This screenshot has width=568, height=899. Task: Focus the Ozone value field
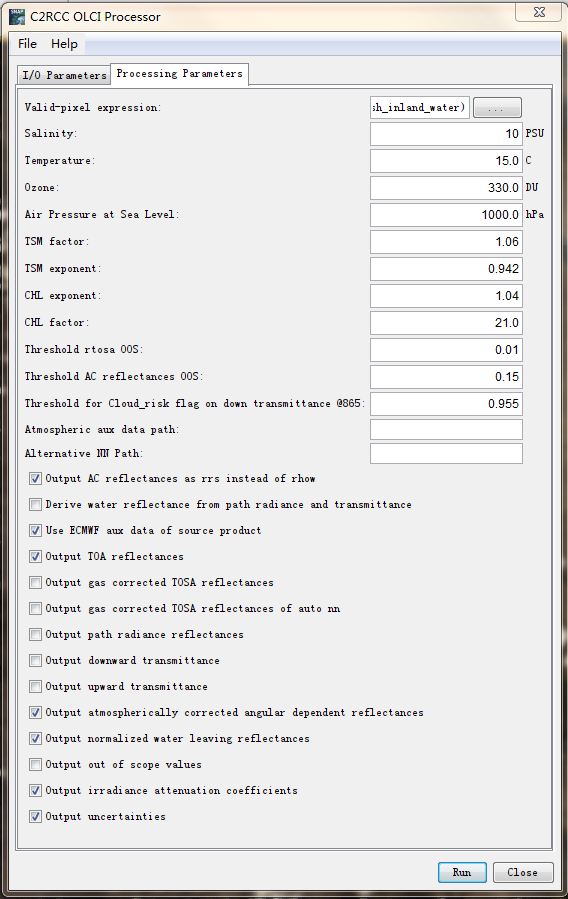click(x=446, y=187)
